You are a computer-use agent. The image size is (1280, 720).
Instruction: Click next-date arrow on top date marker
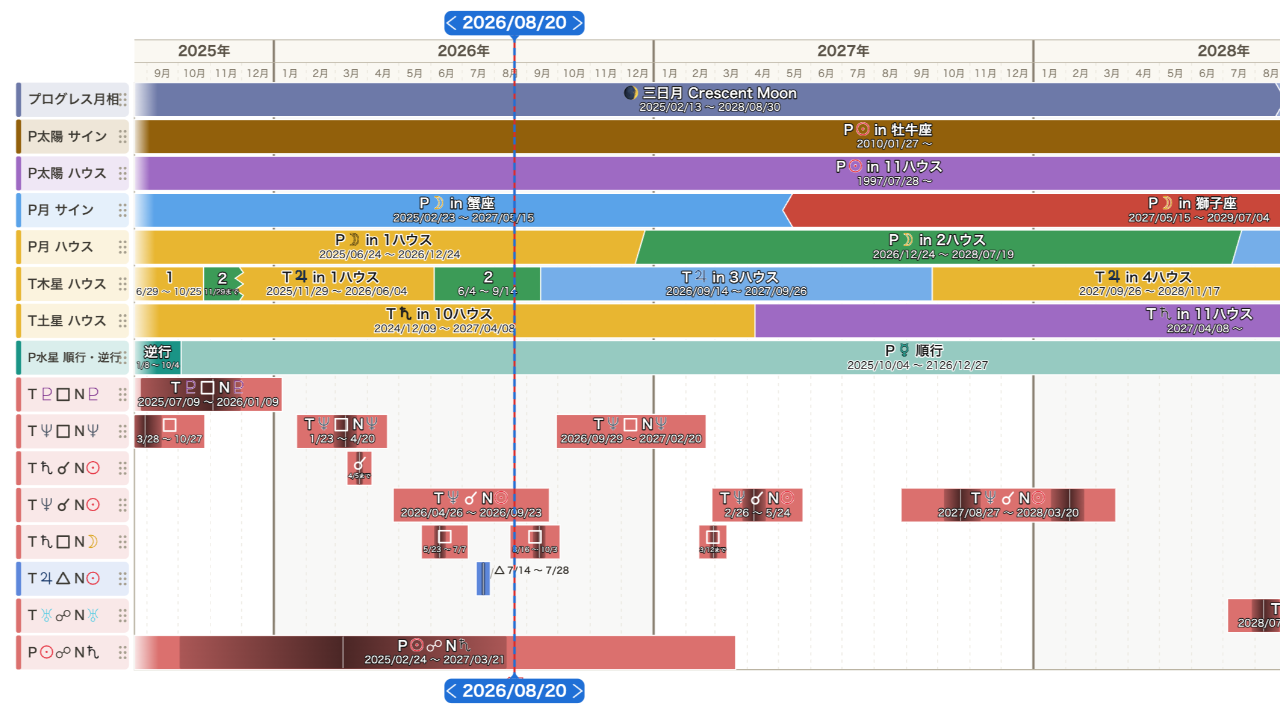[x=576, y=23]
